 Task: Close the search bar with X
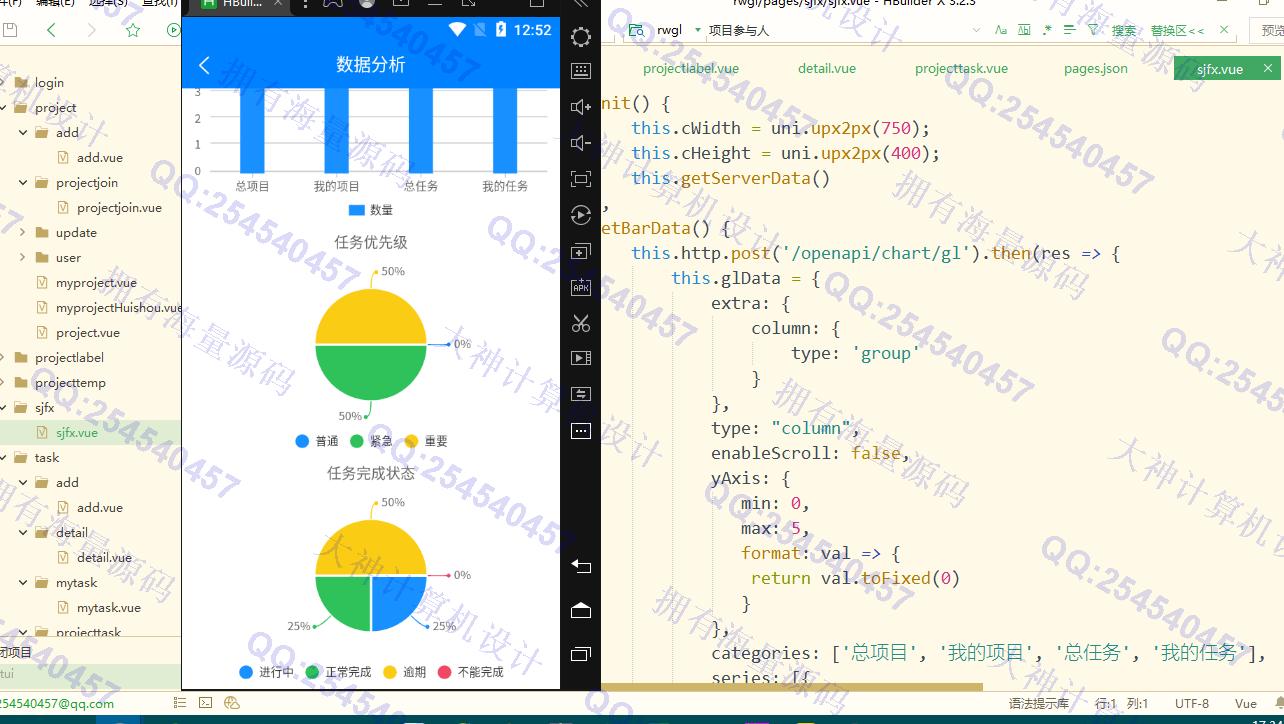coord(1224,30)
